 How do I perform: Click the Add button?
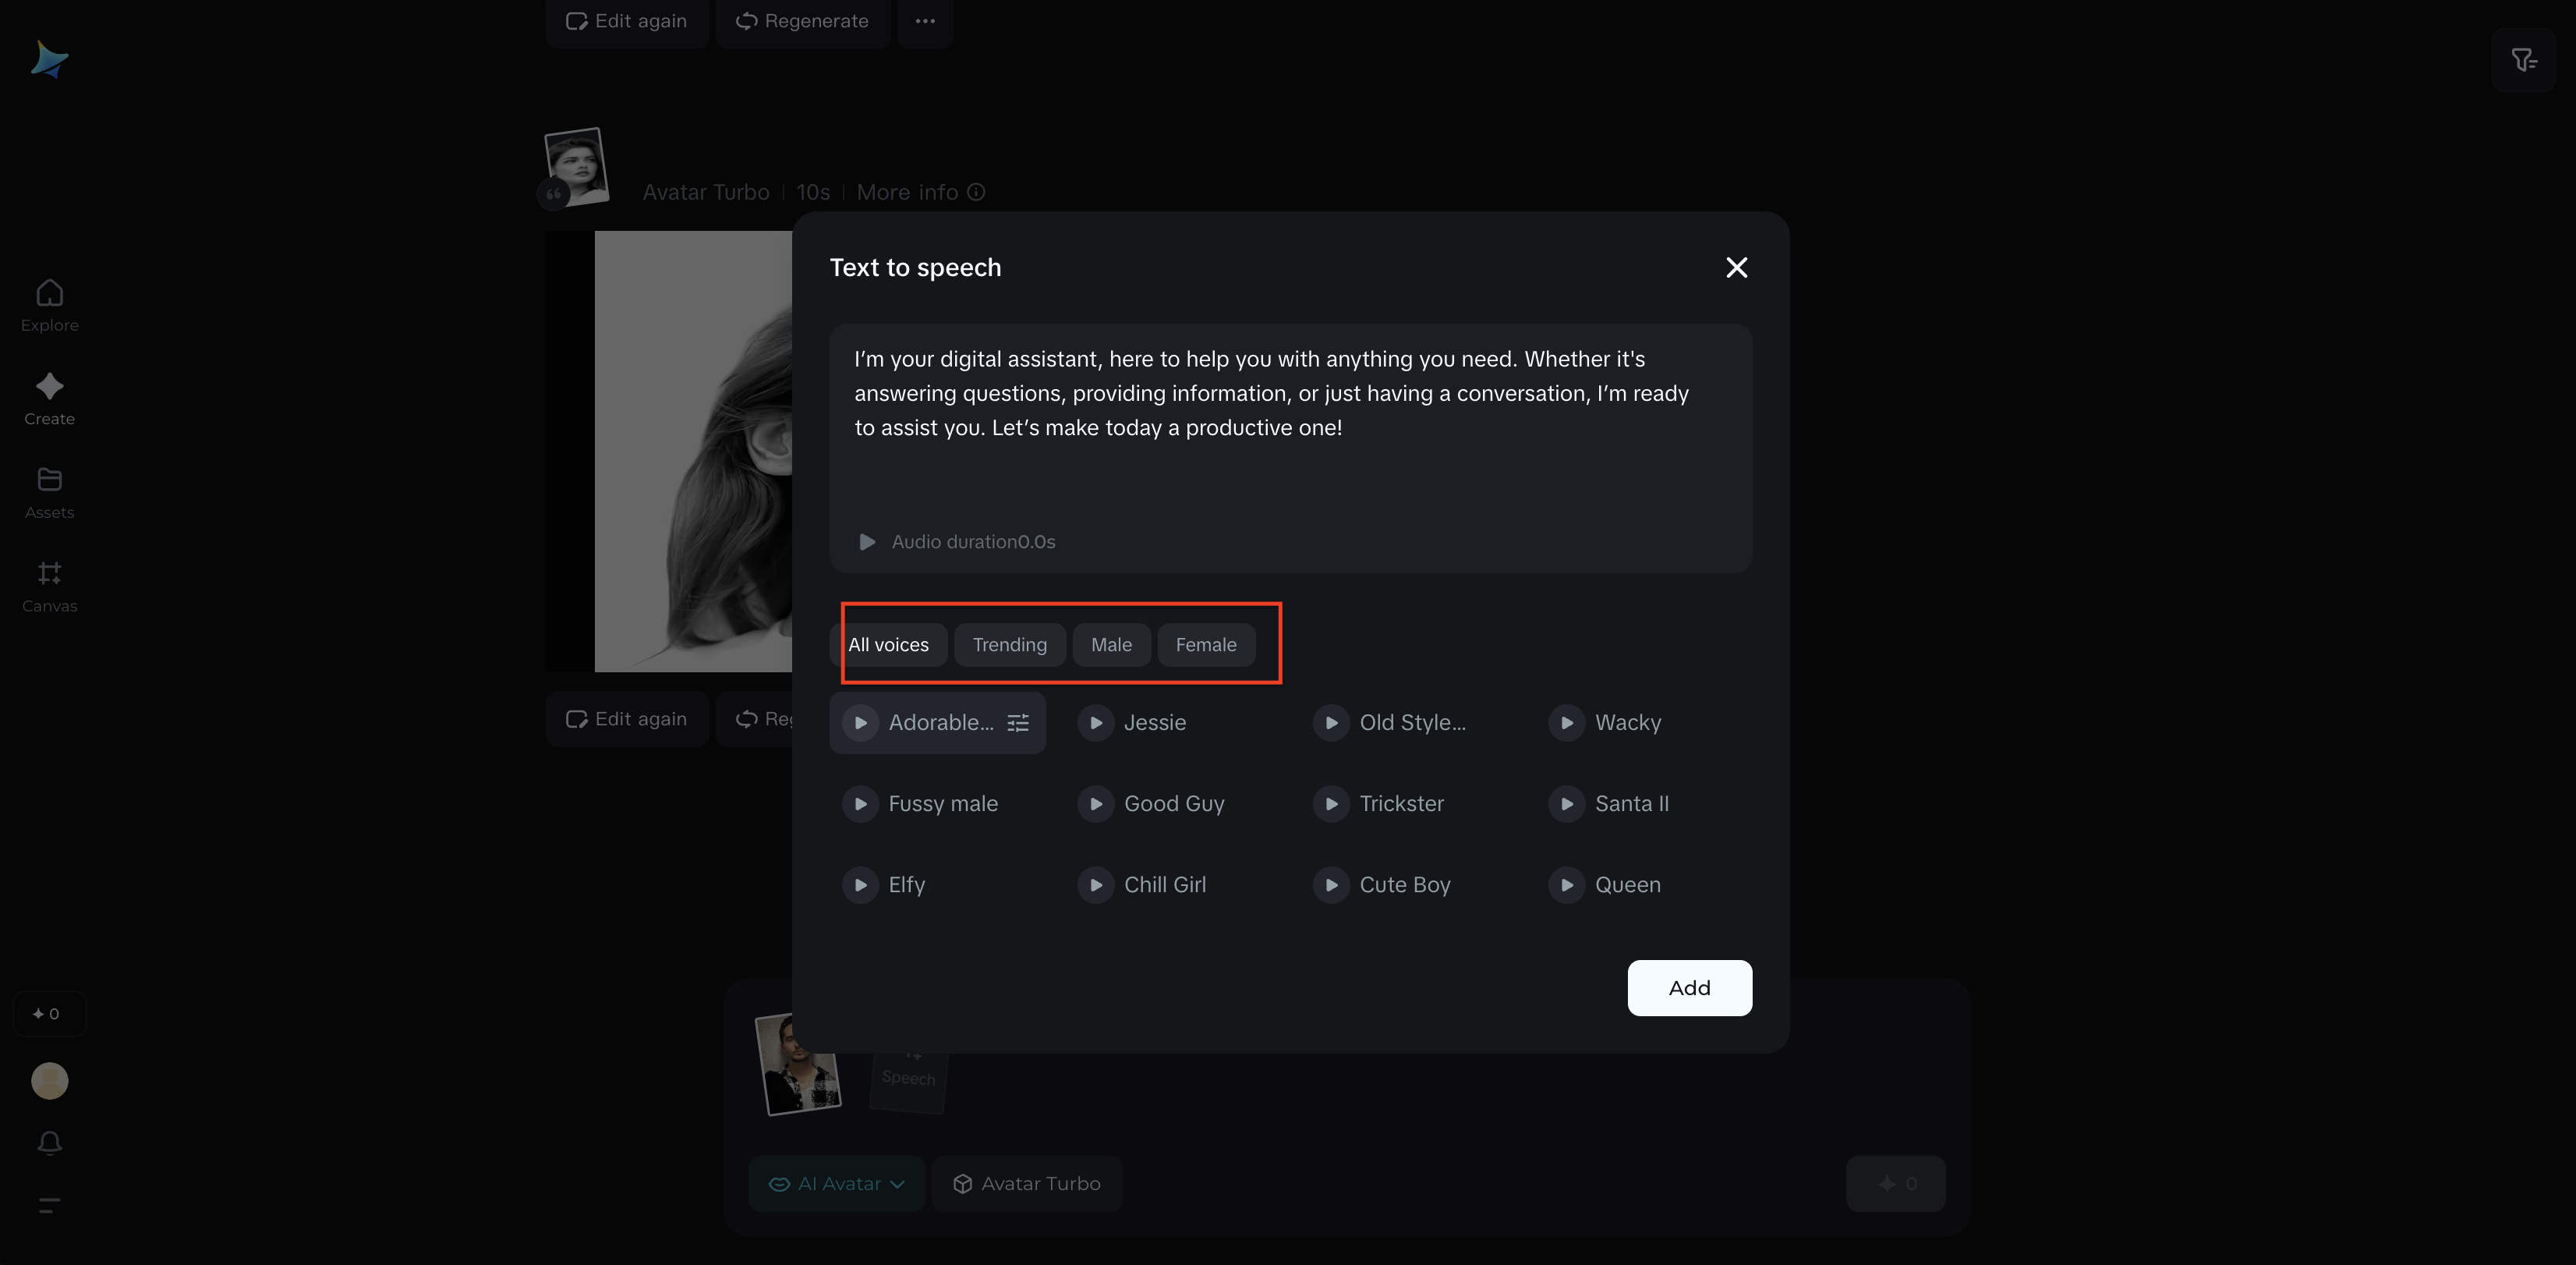tap(1689, 987)
